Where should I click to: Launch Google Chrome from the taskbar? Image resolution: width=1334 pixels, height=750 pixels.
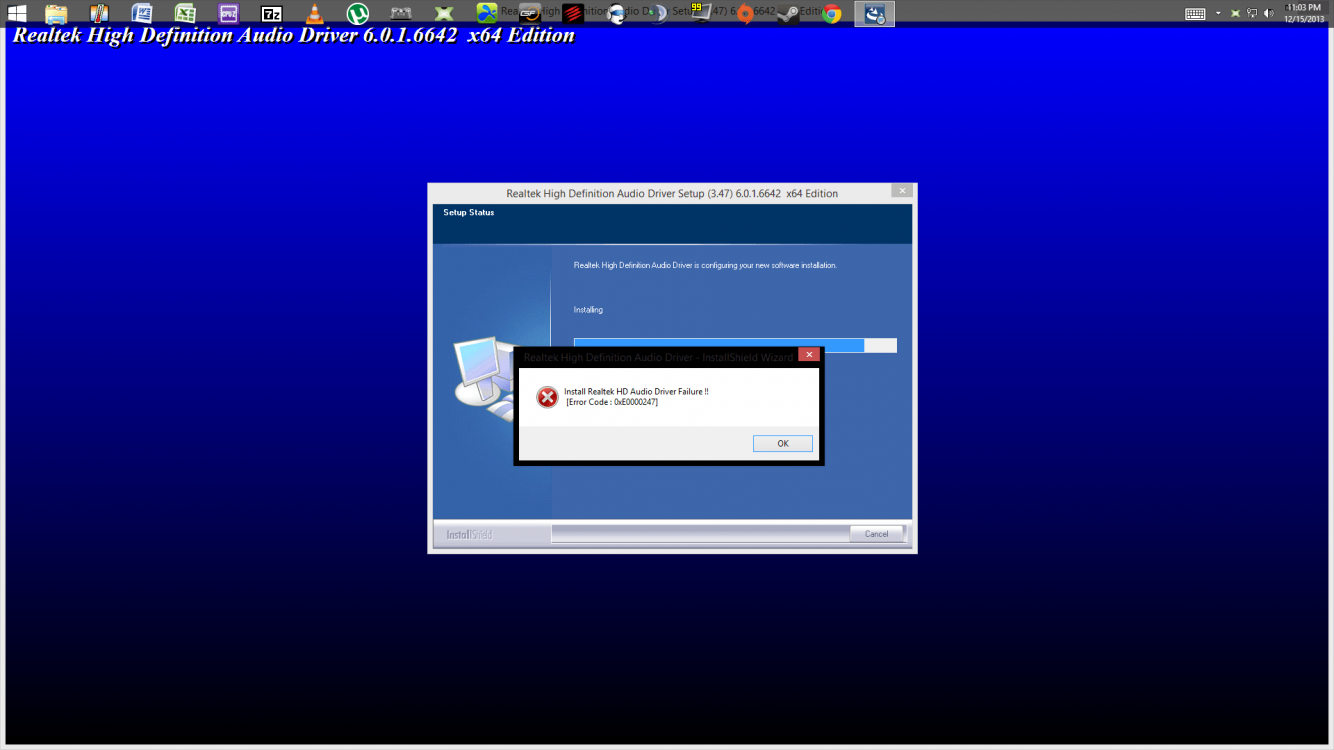831,13
